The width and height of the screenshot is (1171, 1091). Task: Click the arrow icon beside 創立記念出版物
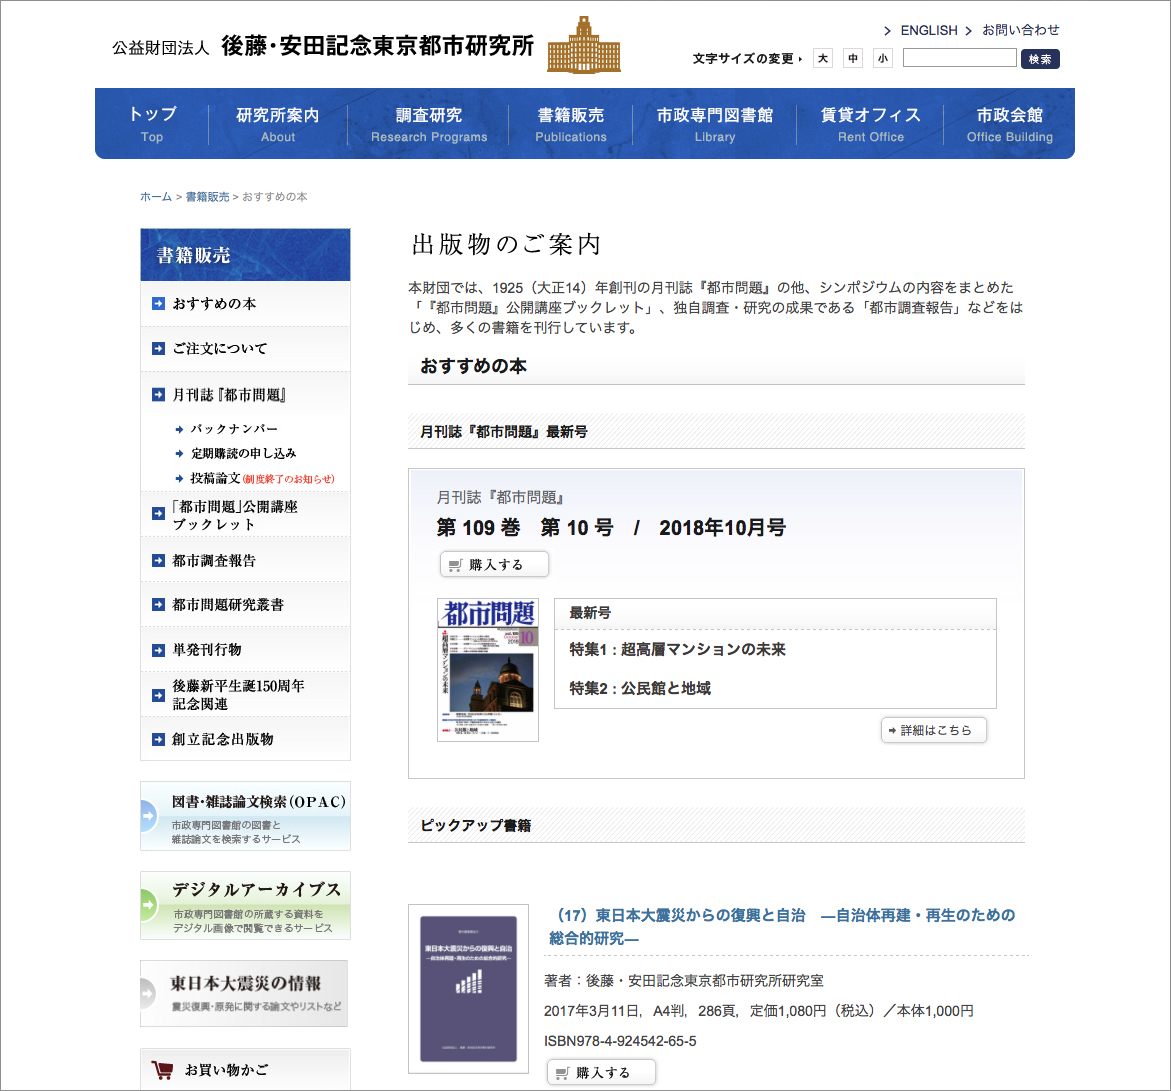click(x=158, y=740)
